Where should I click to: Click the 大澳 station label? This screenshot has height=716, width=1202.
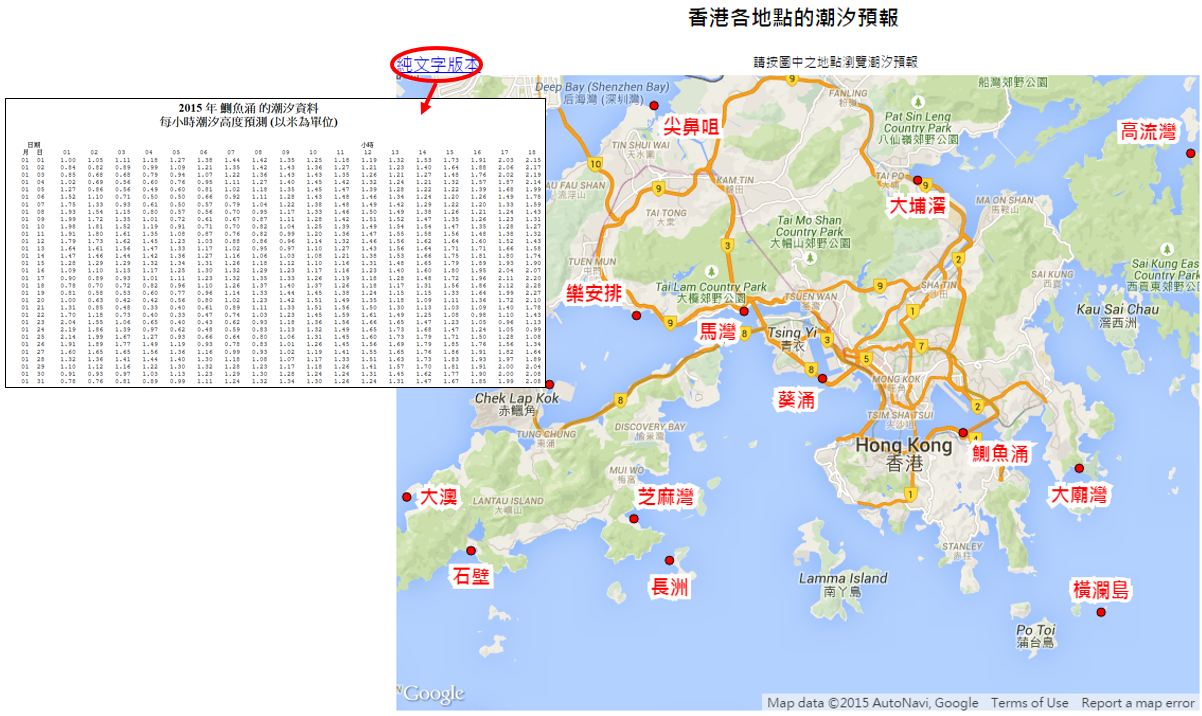[439, 496]
